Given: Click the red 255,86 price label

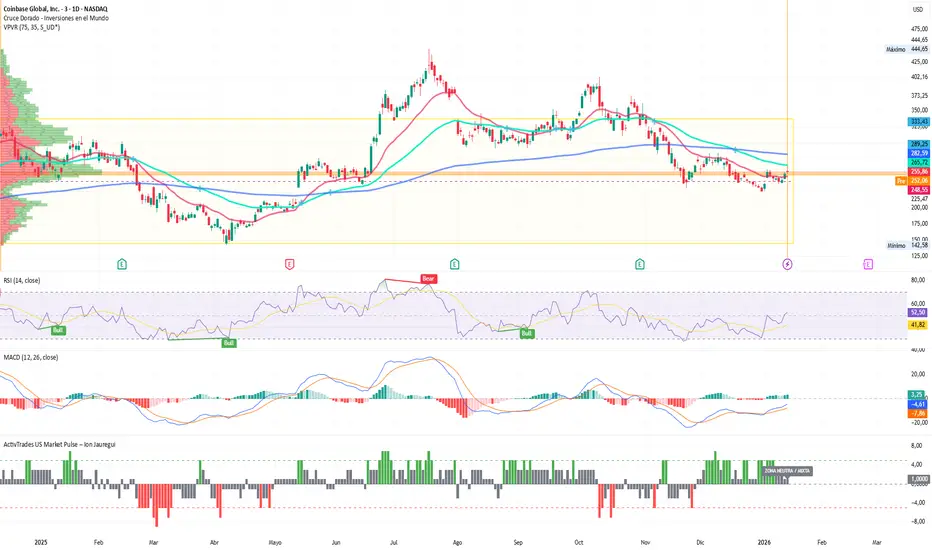Looking at the screenshot, I should pyautogui.click(x=919, y=171).
